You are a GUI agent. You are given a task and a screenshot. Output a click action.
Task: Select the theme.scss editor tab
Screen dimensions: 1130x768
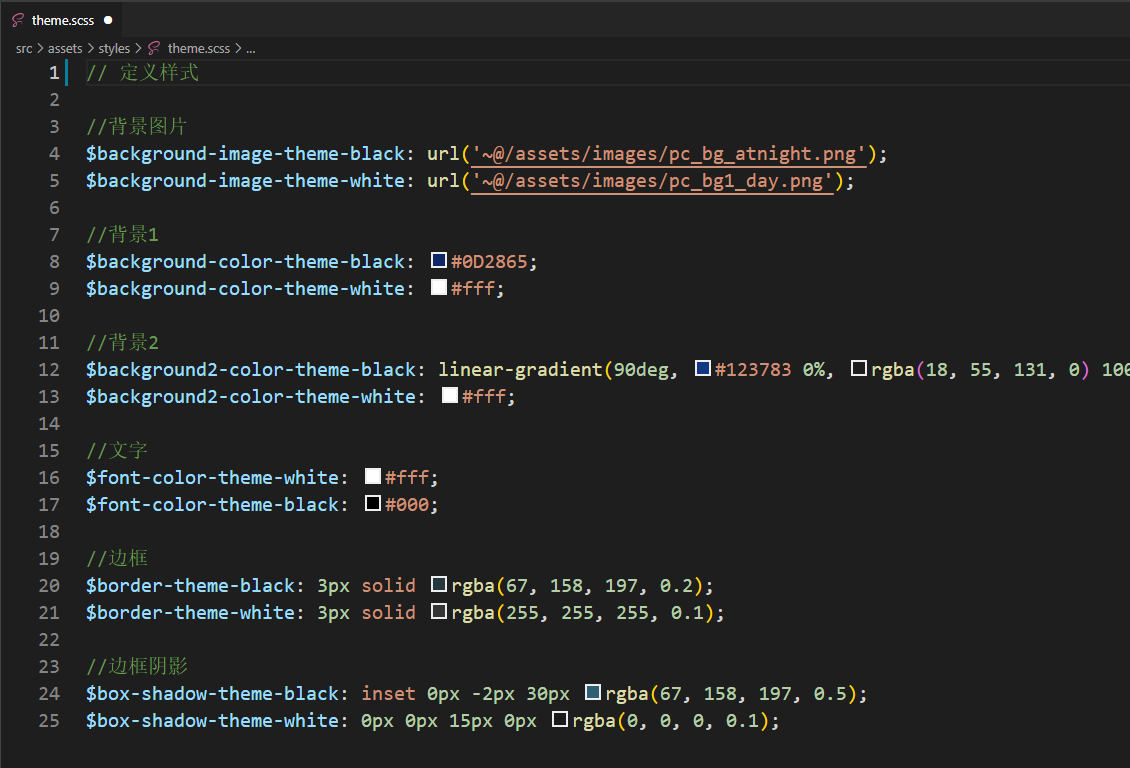(x=62, y=20)
